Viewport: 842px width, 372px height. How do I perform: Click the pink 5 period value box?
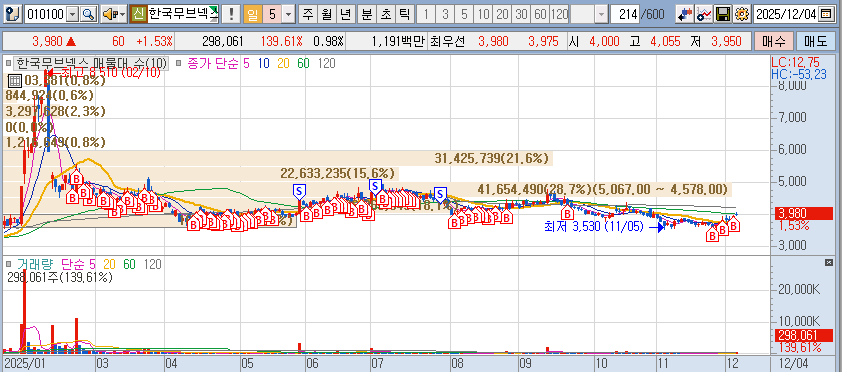(272, 14)
